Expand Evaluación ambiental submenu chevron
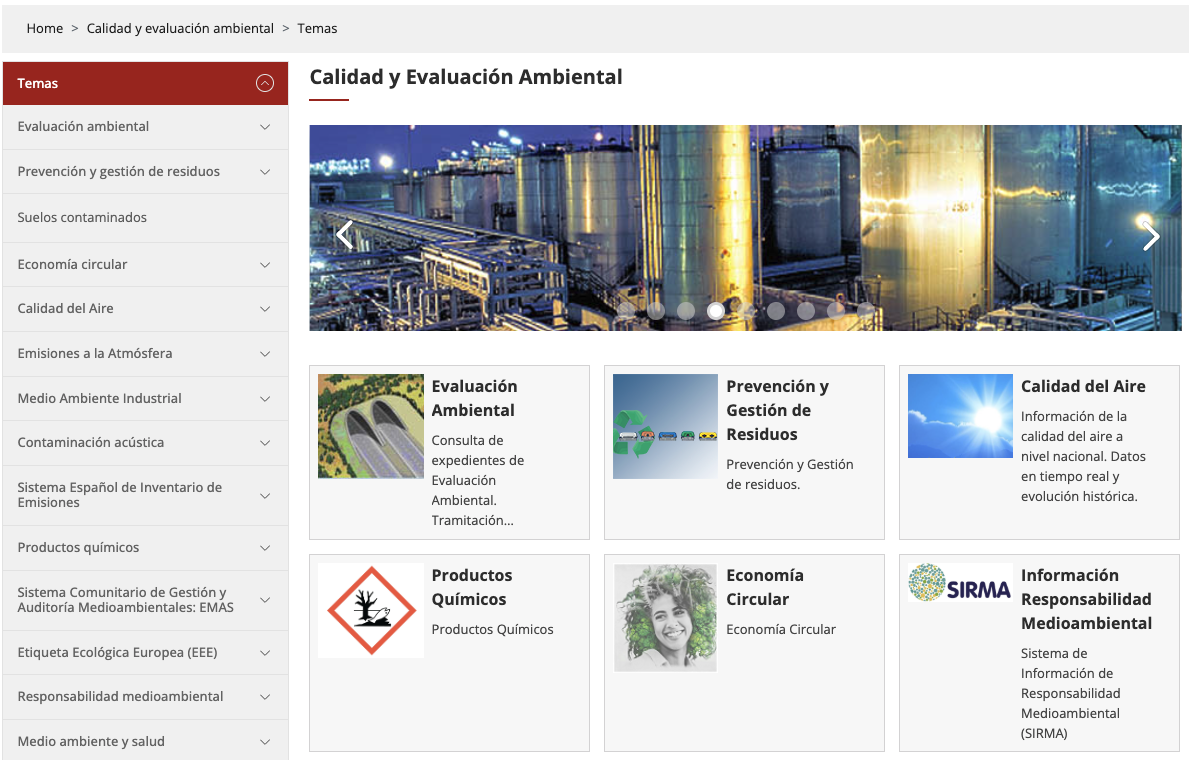1193x760 pixels. pyautogui.click(x=265, y=127)
